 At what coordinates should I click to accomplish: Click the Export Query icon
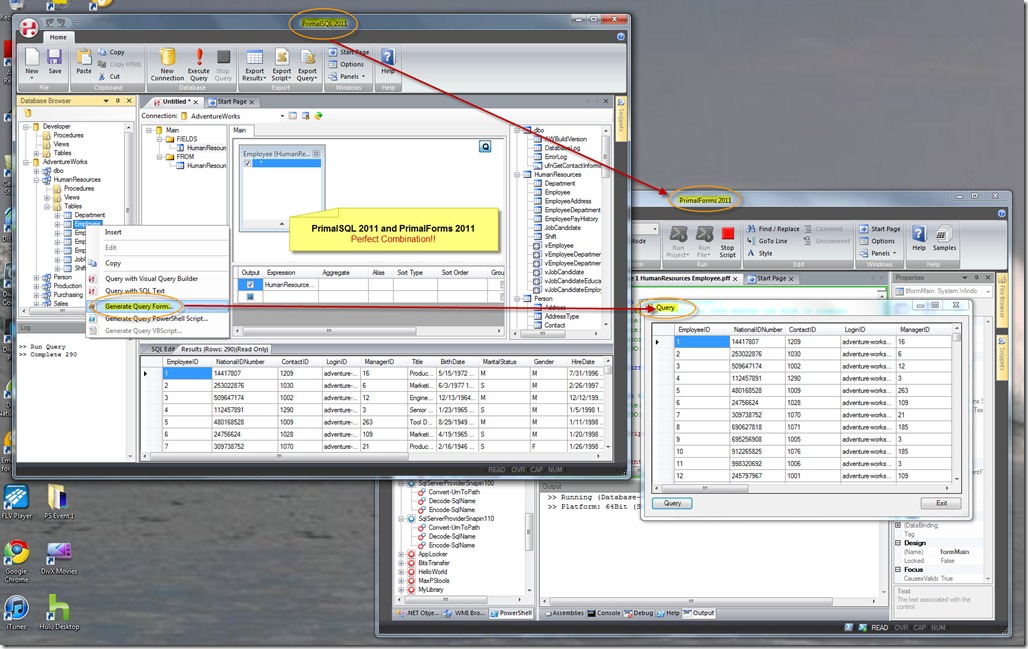click(x=307, y=57)
